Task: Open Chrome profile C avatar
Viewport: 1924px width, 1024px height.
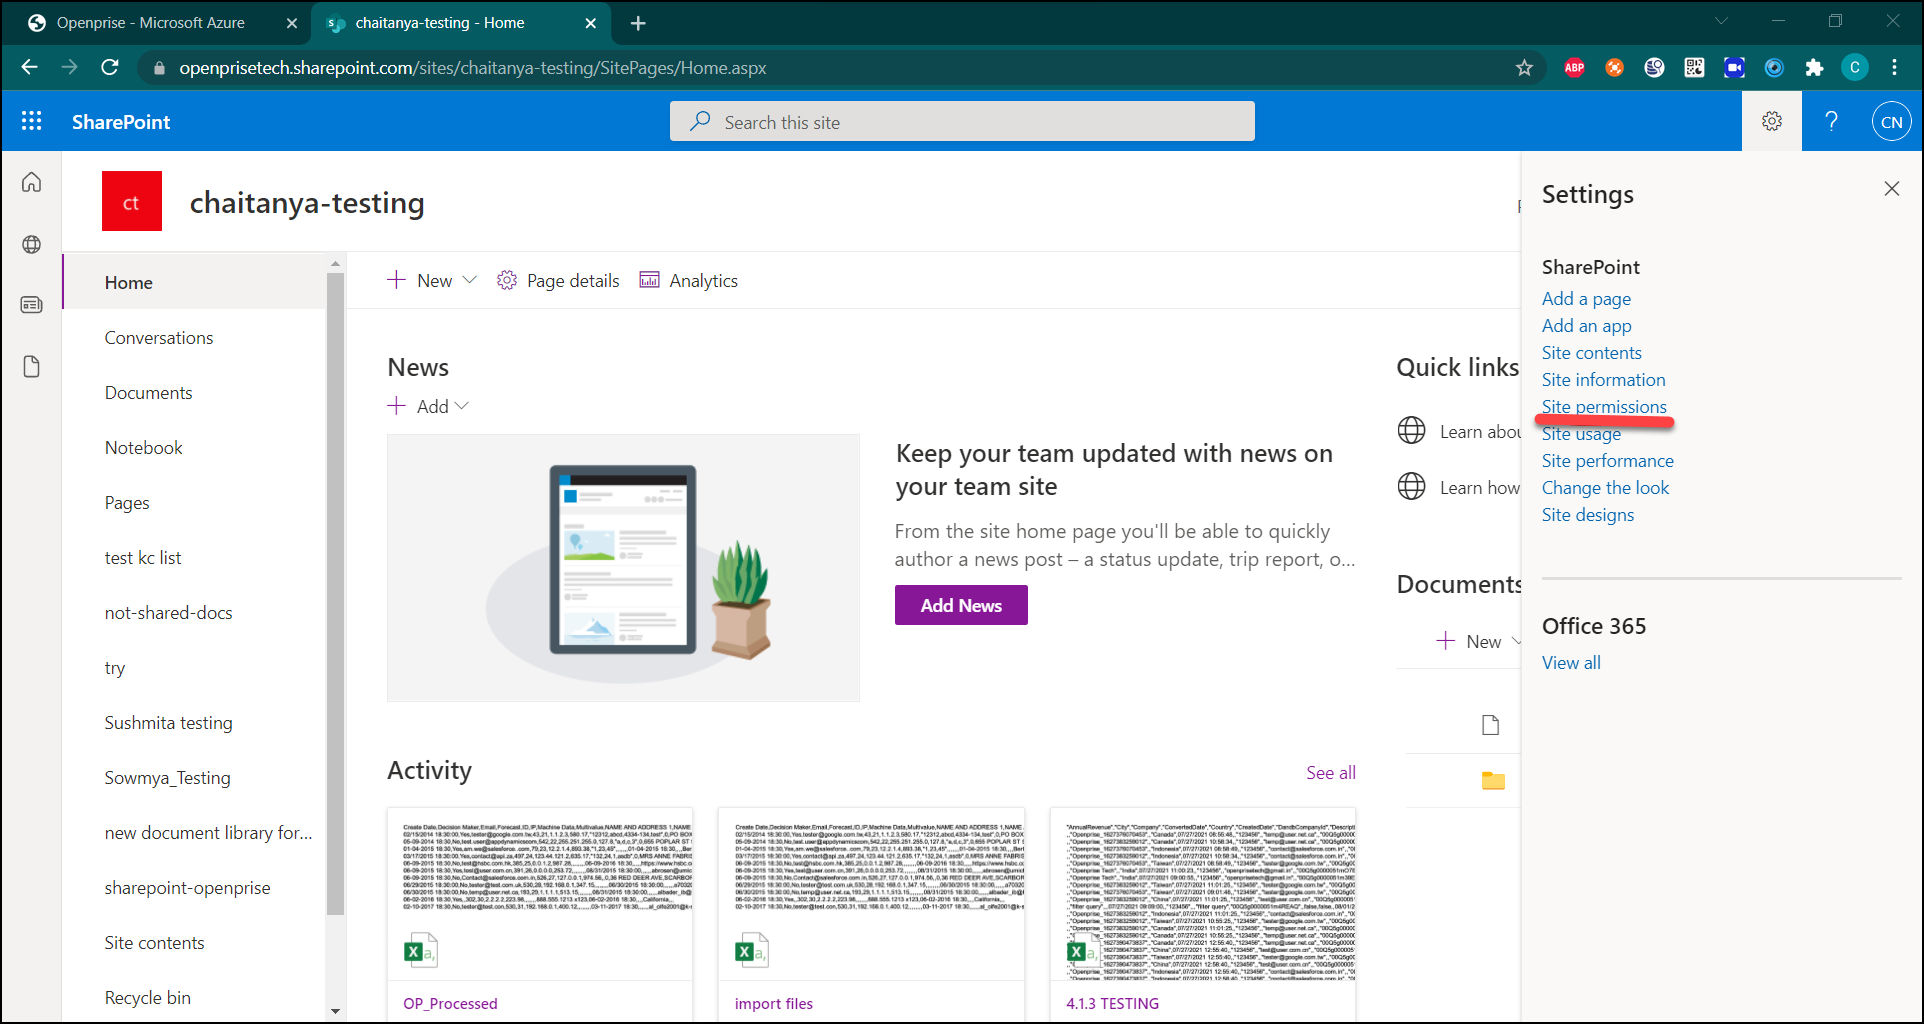Action: pos(1854,68)
